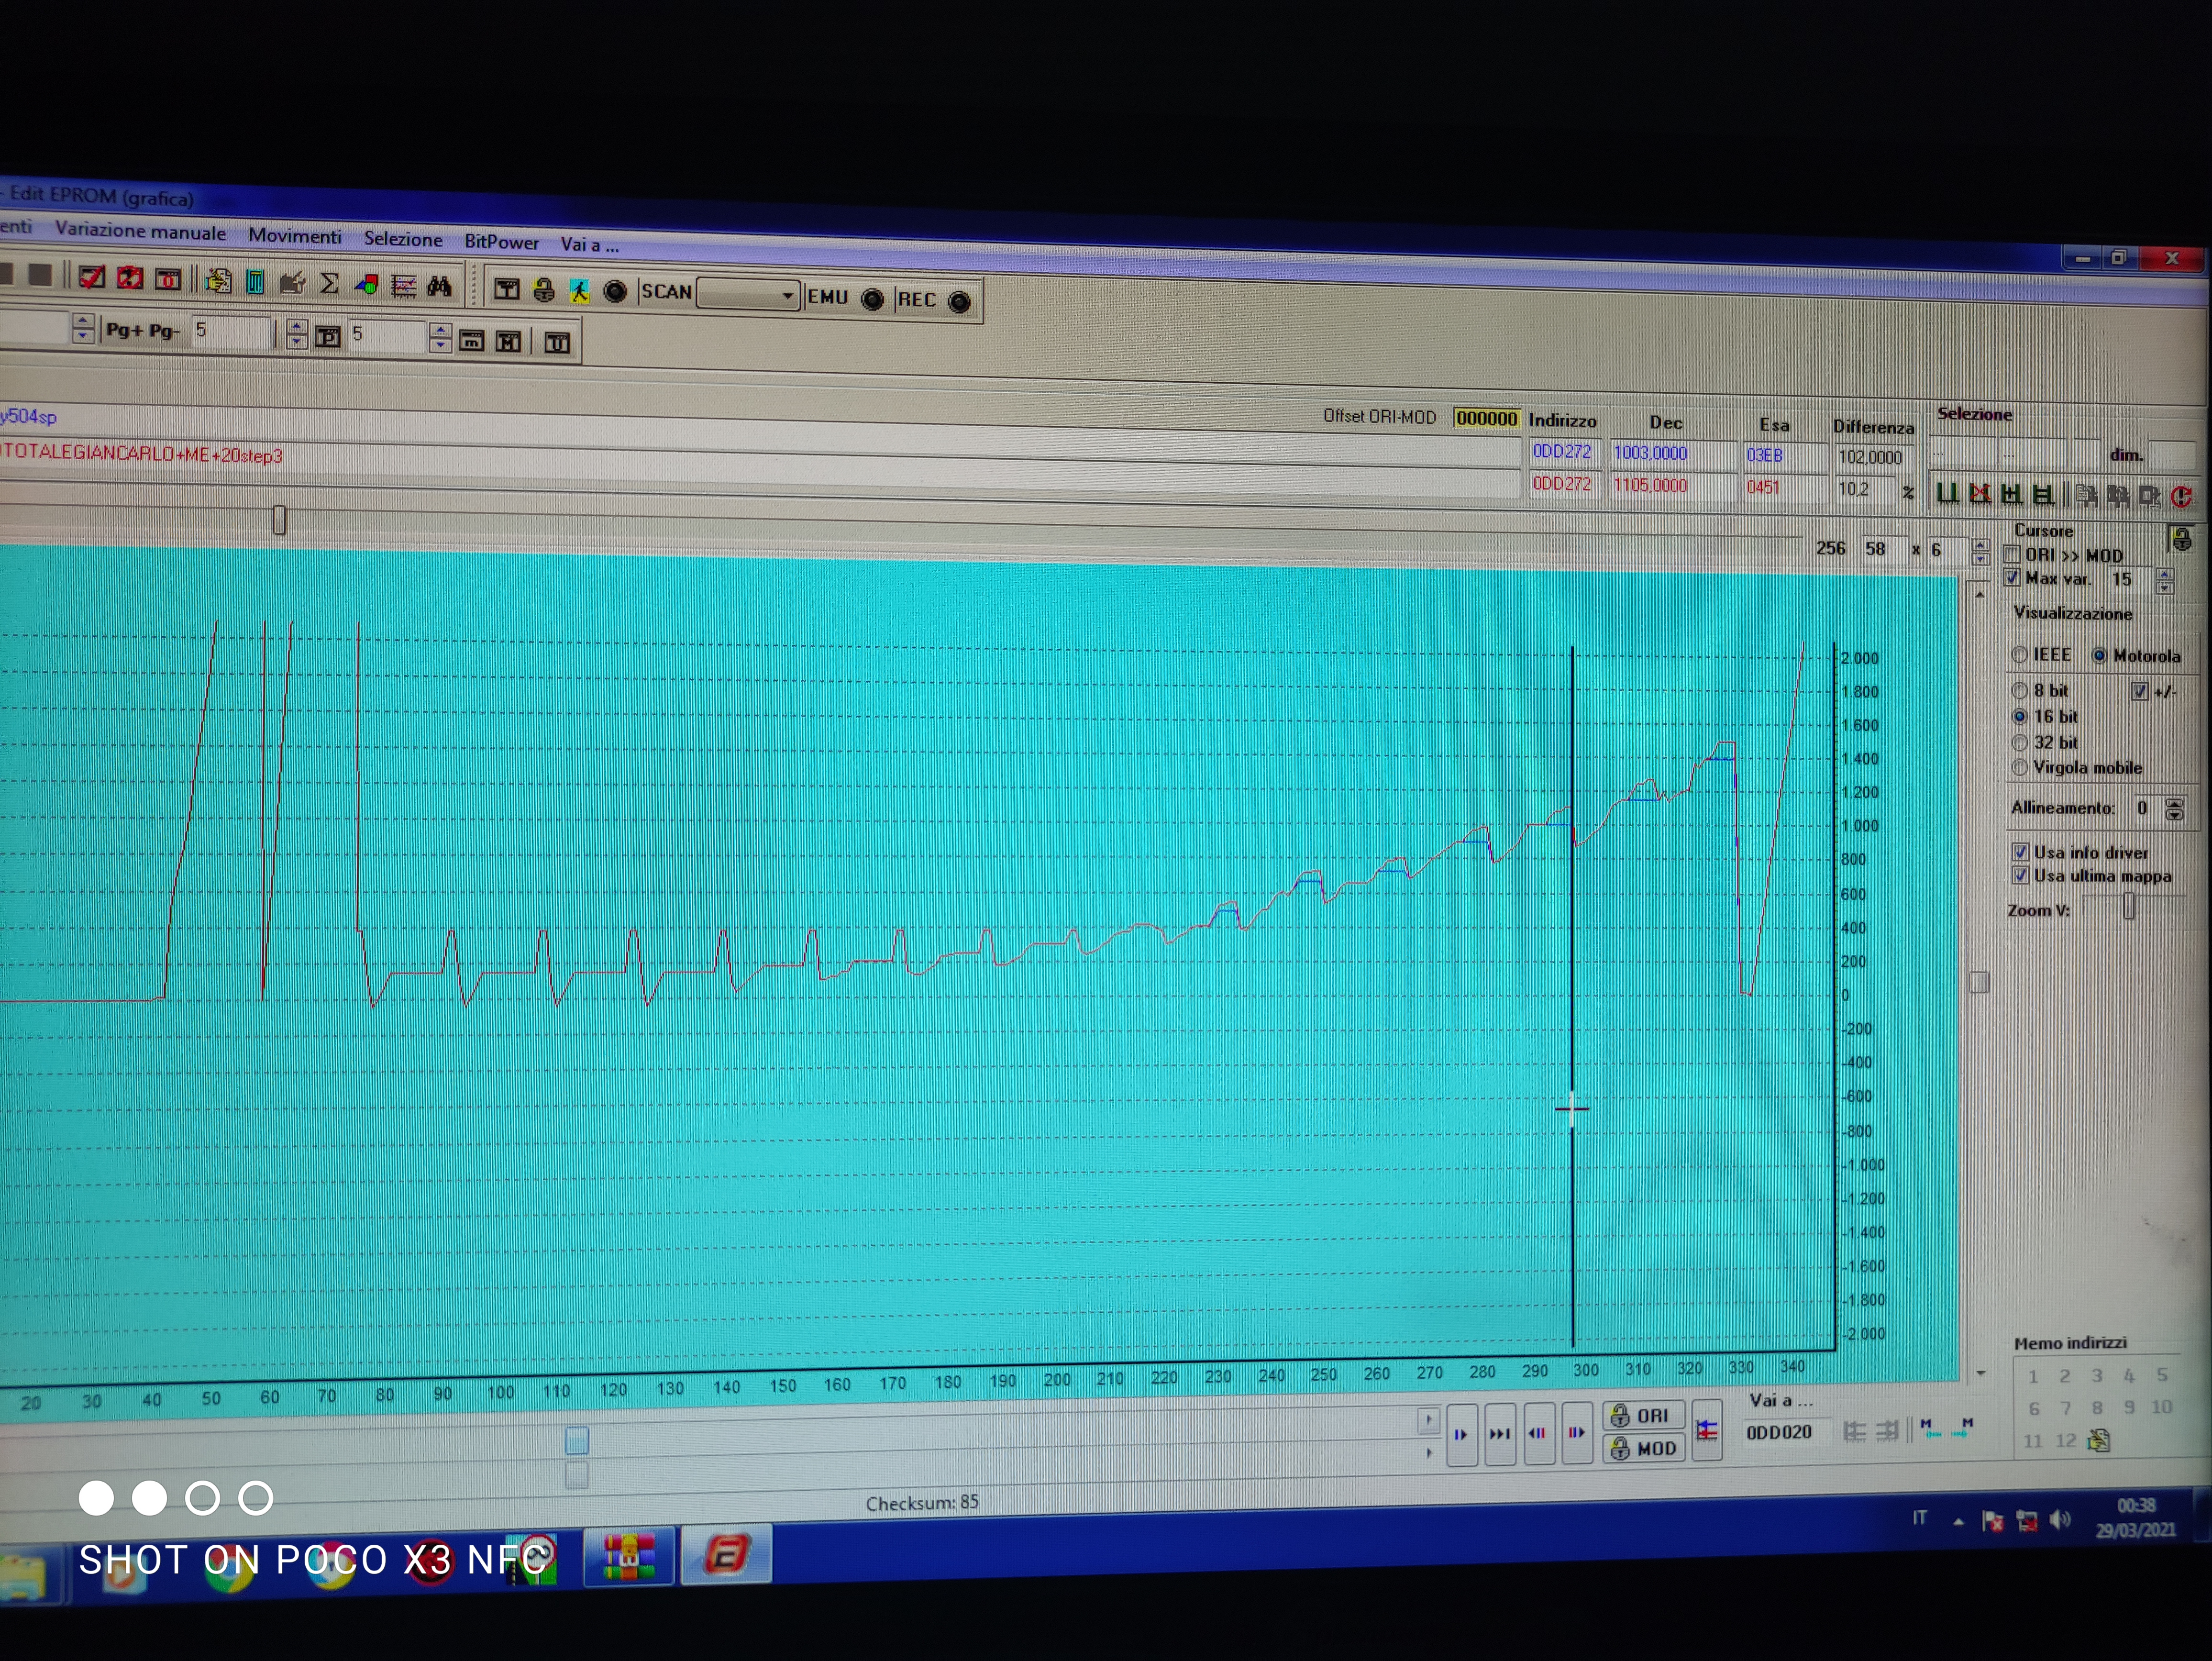Image resolution: width=2212 pixels, height=1661 pixels.
Task: Click the ORI lock button
Action: [x=1644, y=1416]
